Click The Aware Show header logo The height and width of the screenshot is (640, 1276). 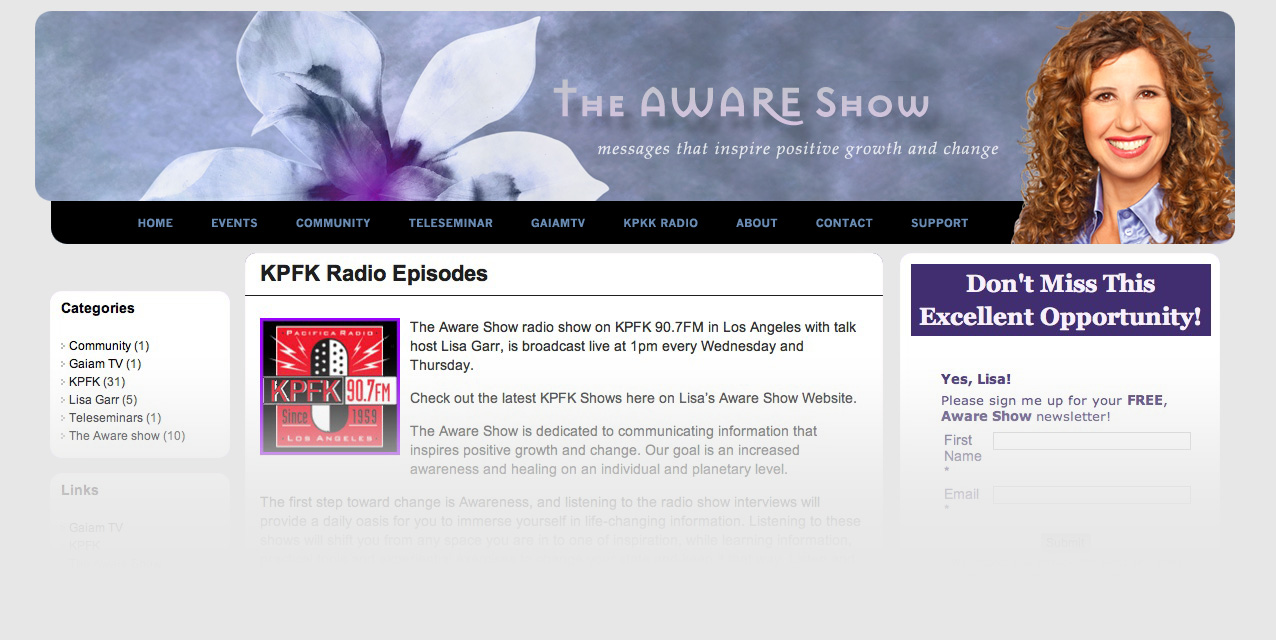click(741, 103)
